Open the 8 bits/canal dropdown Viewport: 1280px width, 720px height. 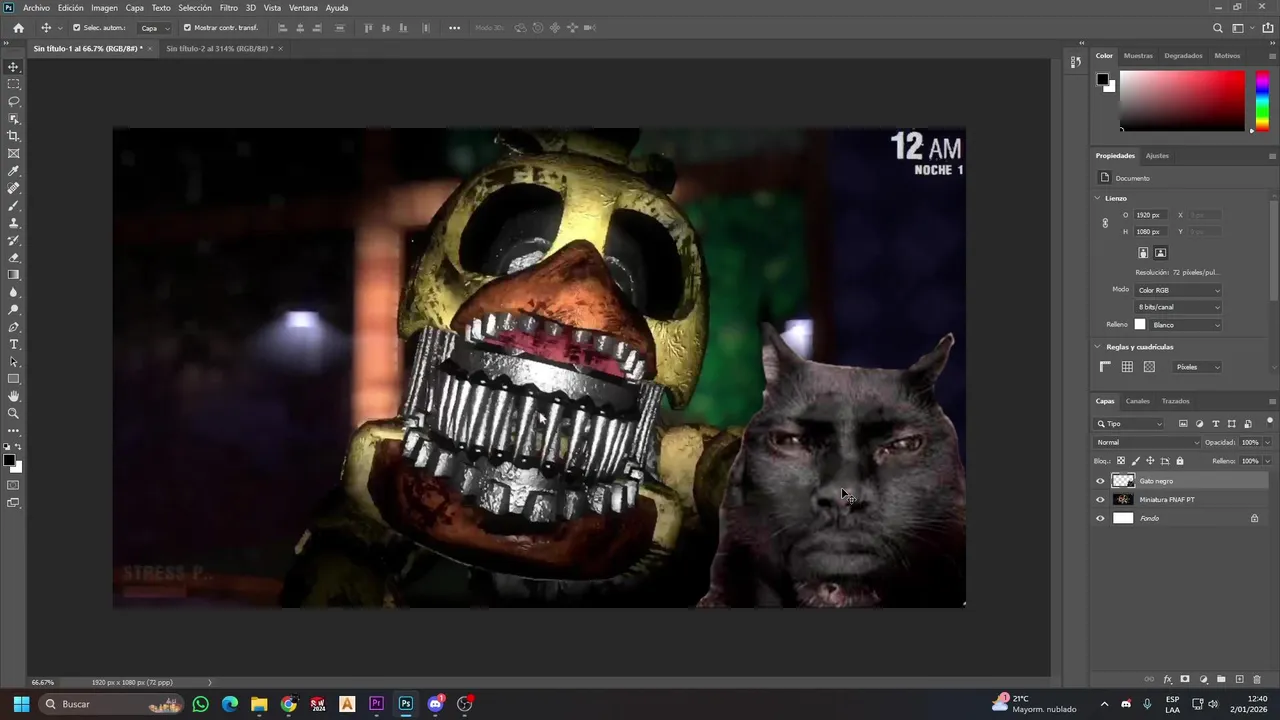1178,307
